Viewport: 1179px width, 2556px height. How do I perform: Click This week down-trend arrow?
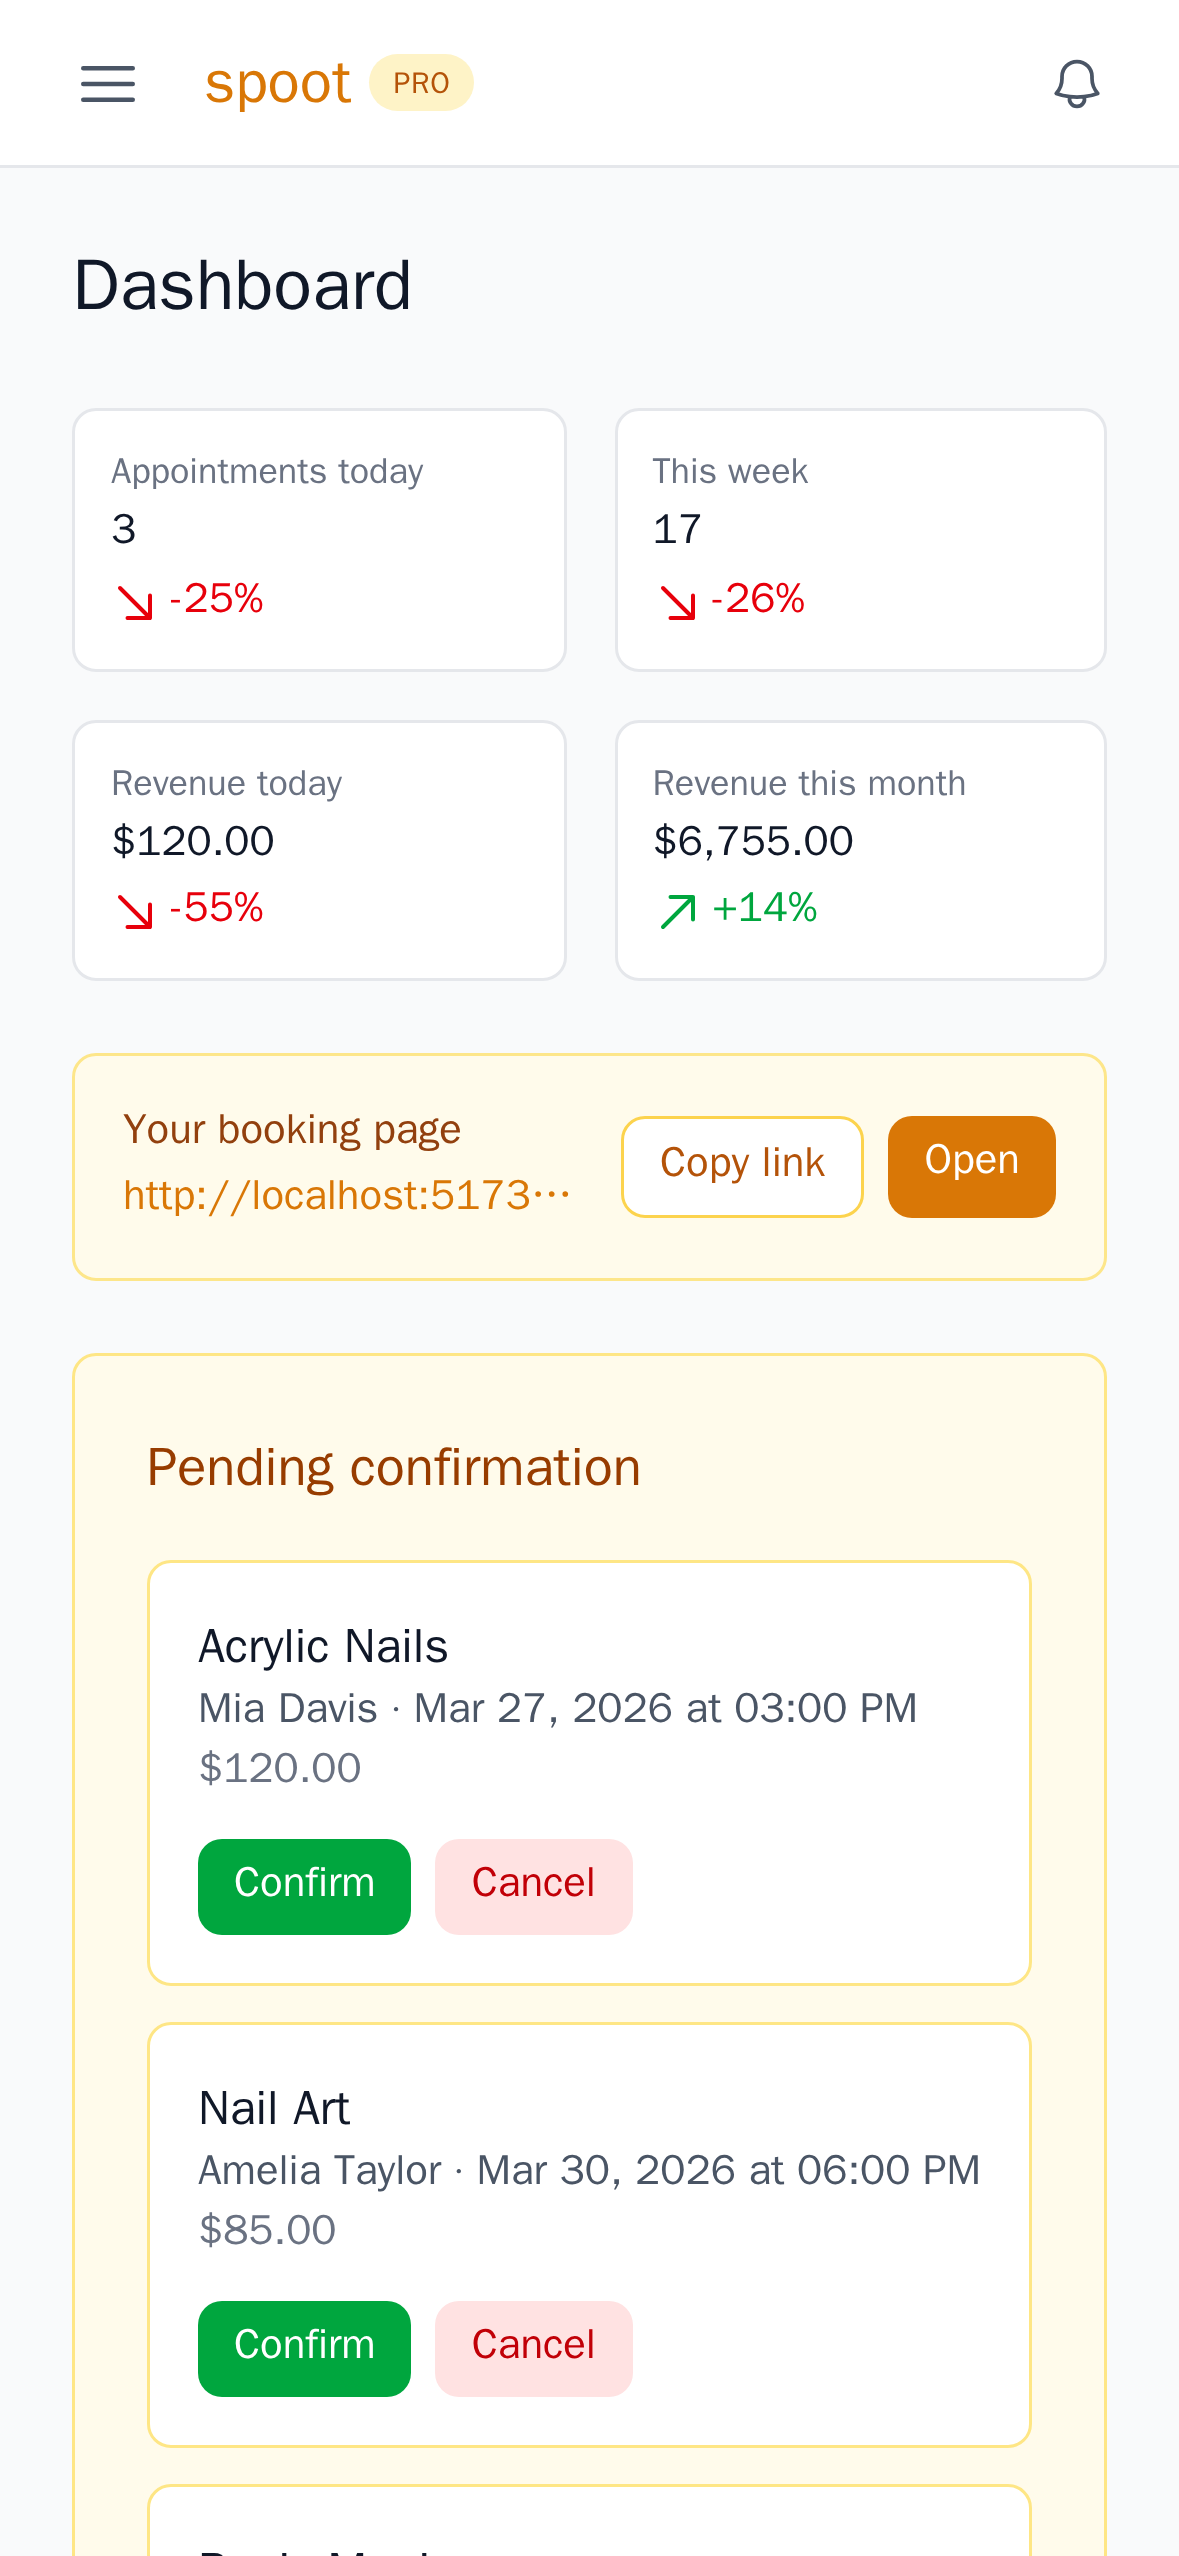point(678,603)
